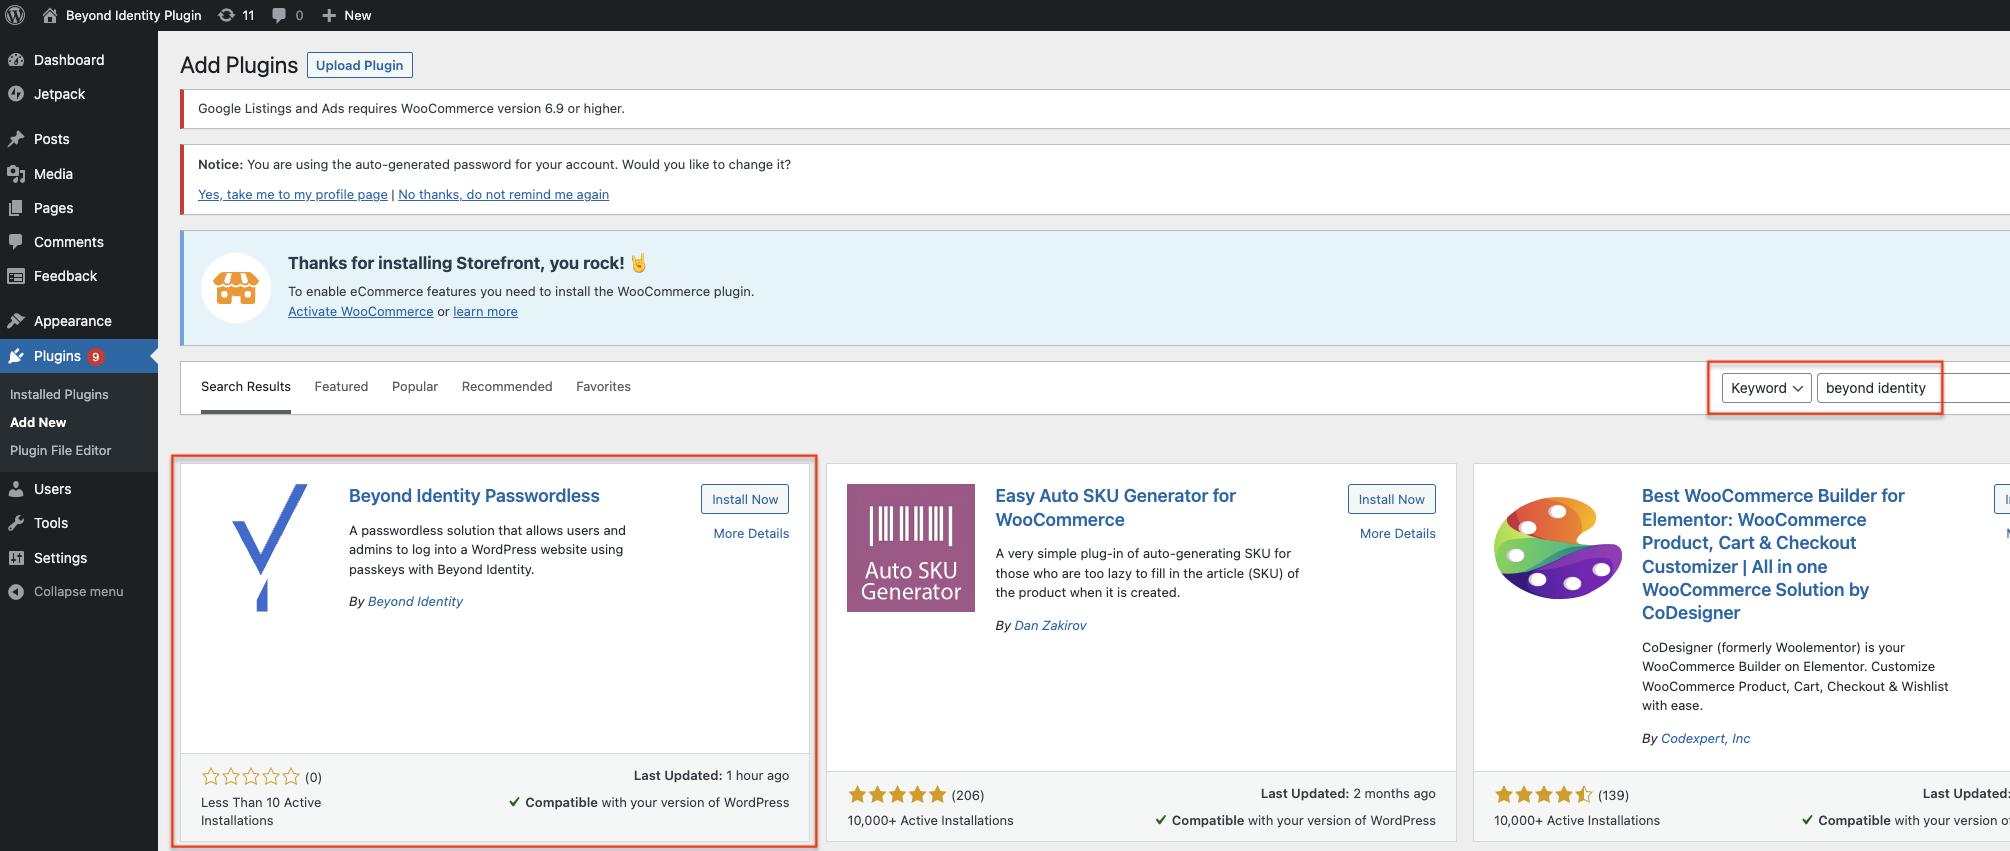Open the Appearance menu

tap(73, 321)
